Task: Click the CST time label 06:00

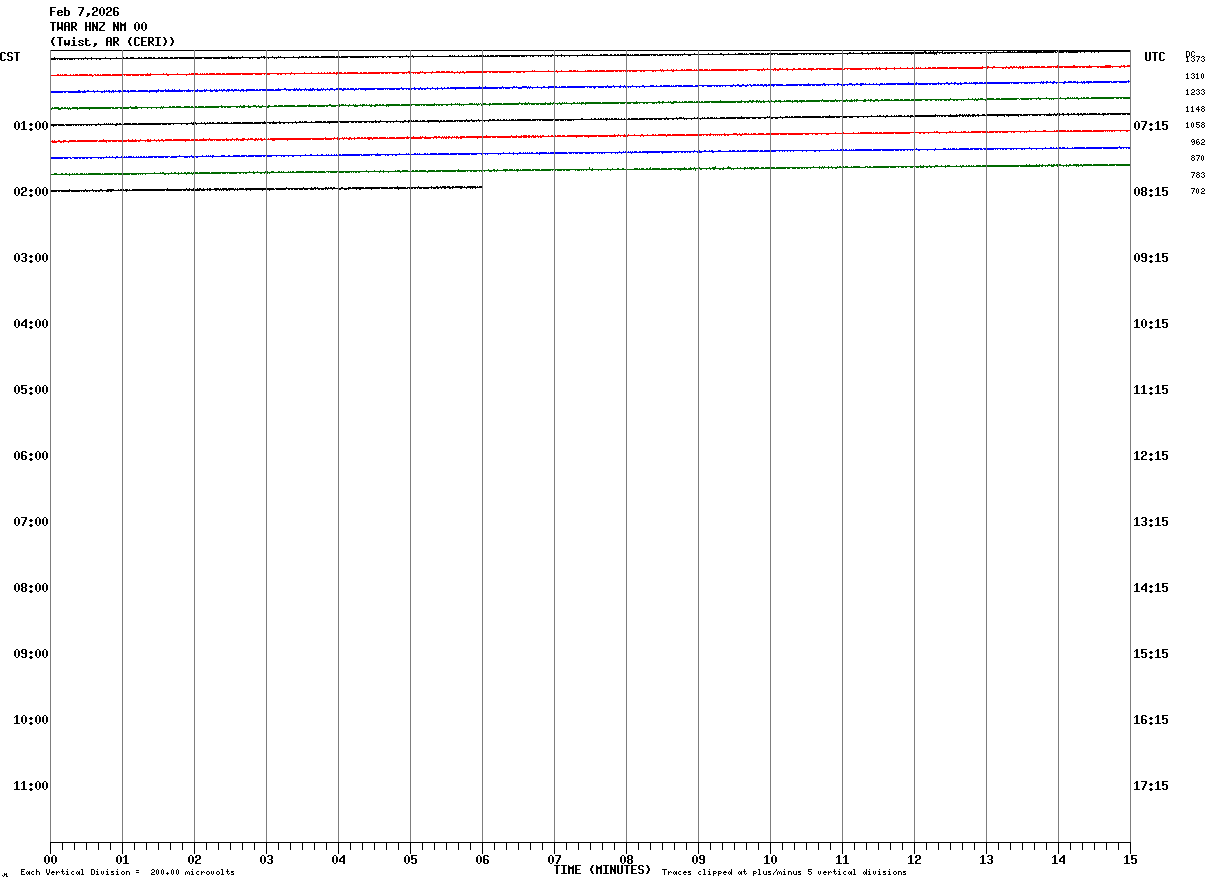Action: click(31, 455)
